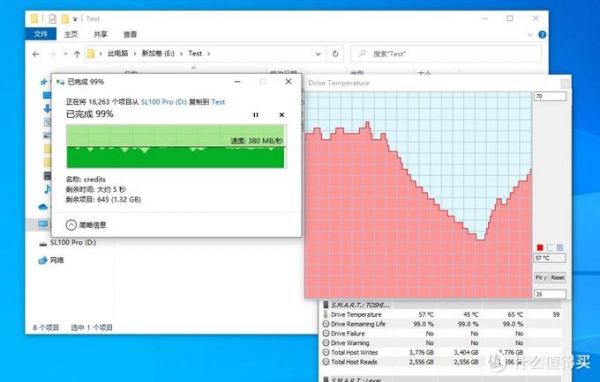This screenshot has width=600, height=382.
Task: Click the graph minimum field showing 35
Action: (x=550, y=294)
